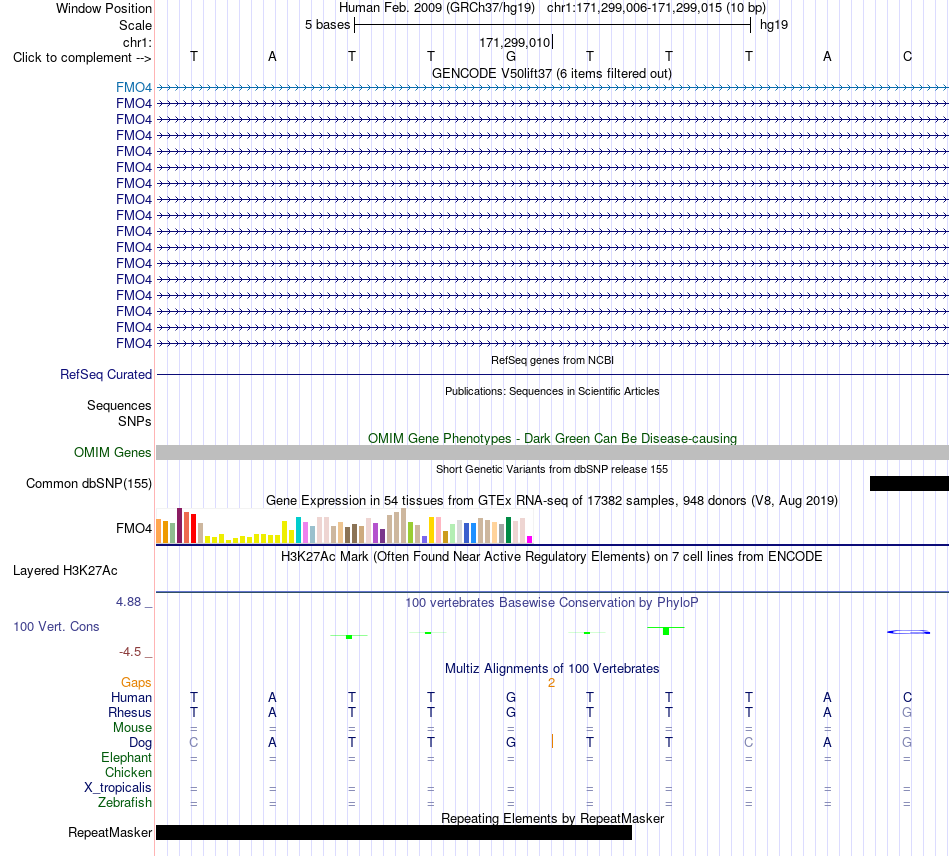Screen dimensions: 950x856
Task: Click the orange gap count '2'
Action: (551, 683)
